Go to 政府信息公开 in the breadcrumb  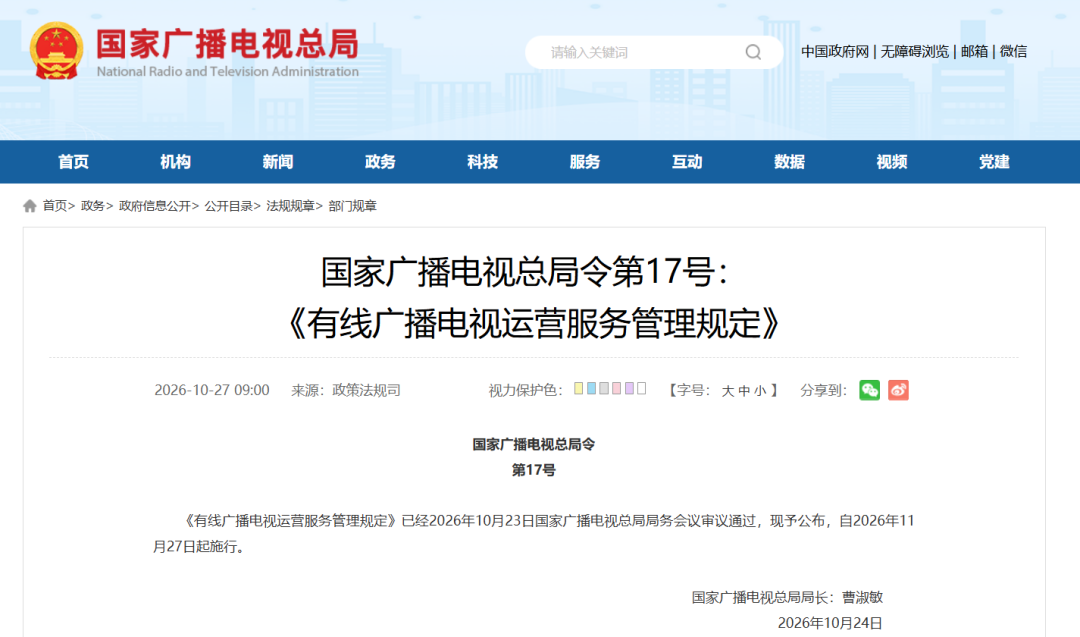tap(155, 206)
